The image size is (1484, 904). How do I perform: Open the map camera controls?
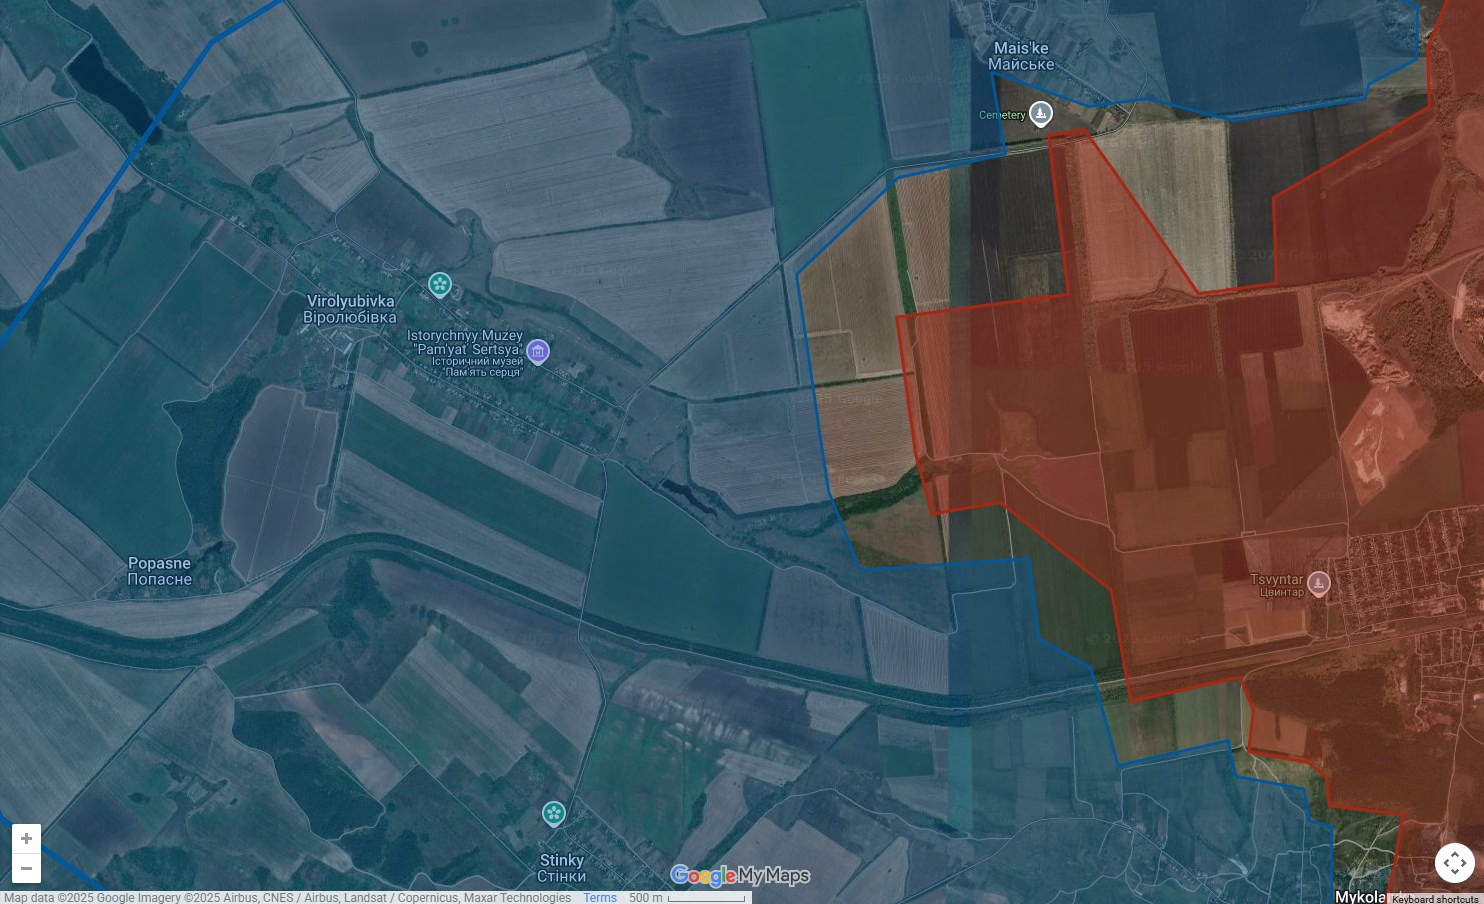point(1454,862)
